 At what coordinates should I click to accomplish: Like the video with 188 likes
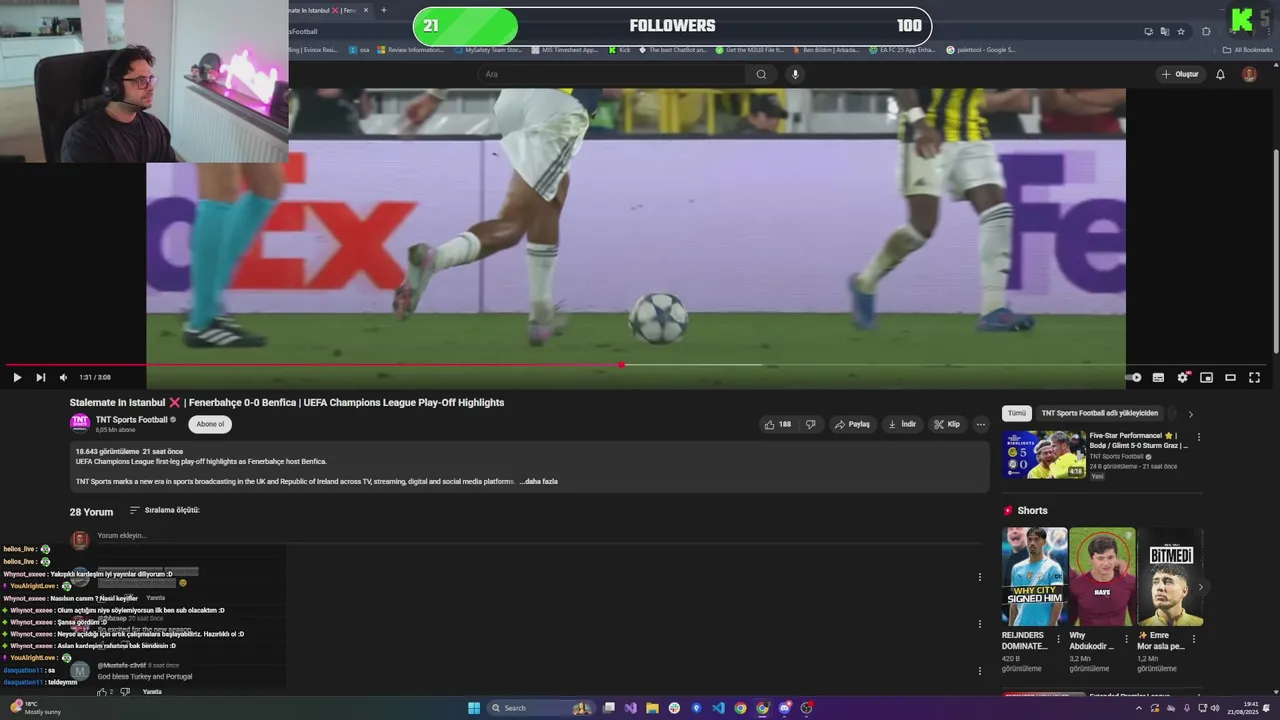click(777, 424)
